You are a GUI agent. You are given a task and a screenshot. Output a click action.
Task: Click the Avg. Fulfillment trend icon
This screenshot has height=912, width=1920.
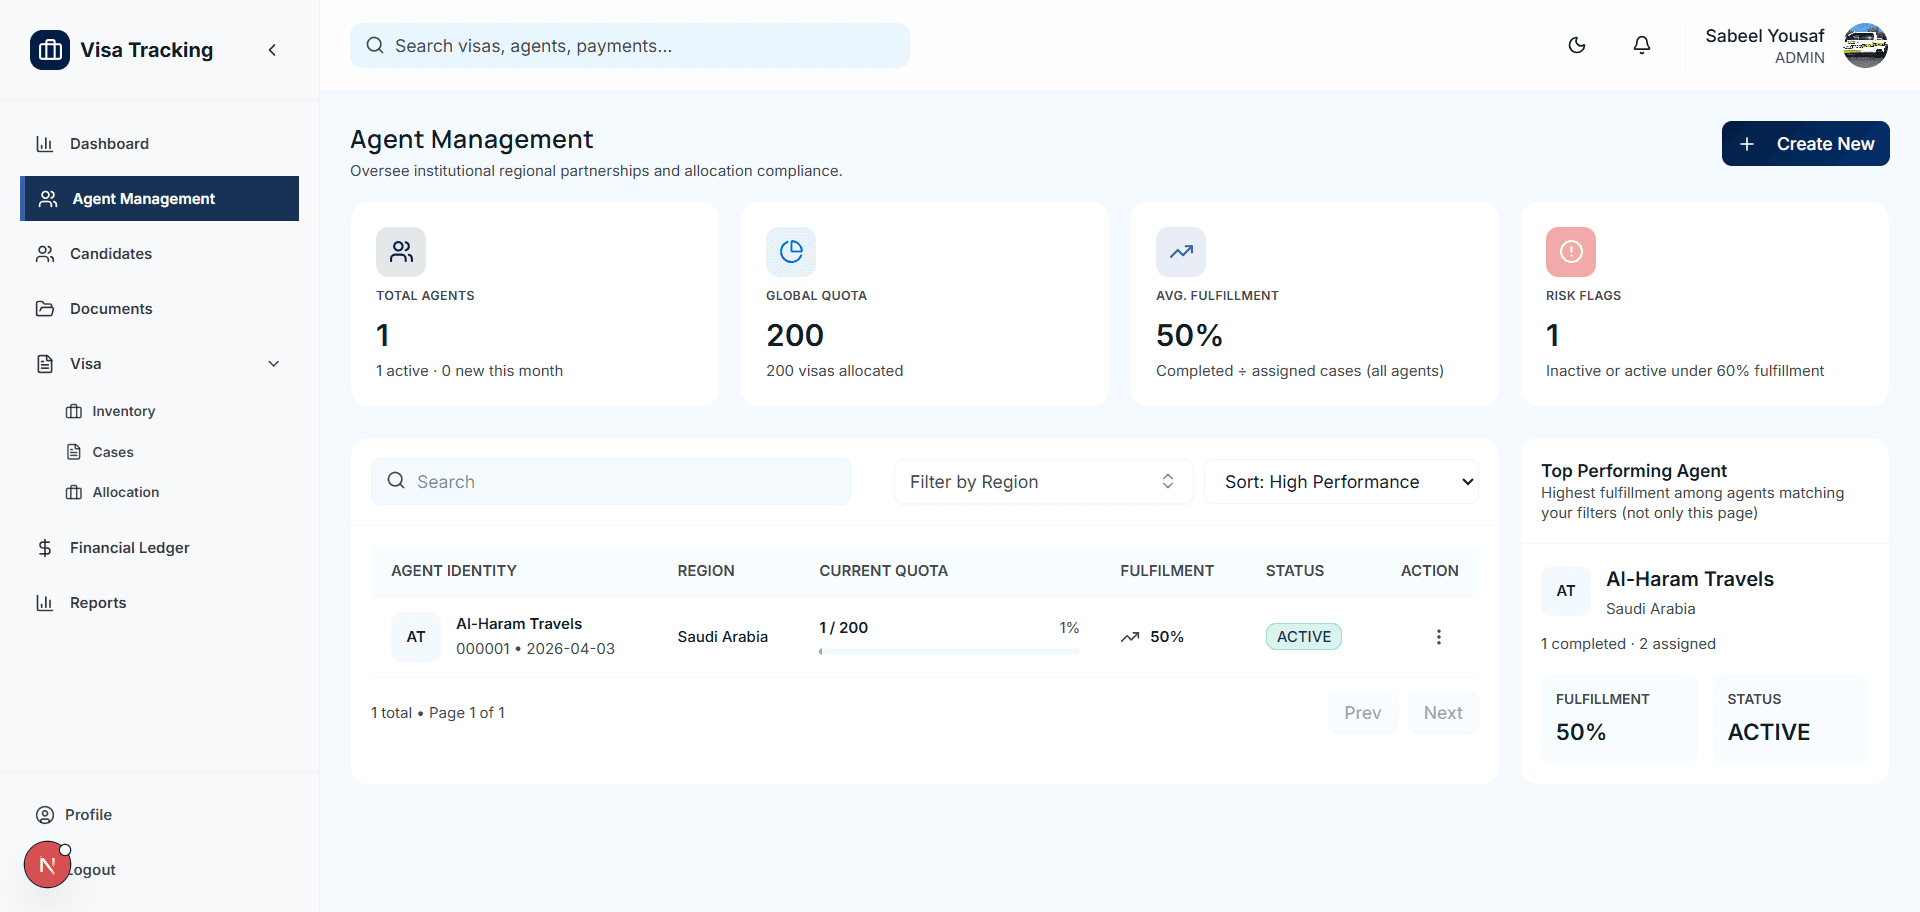tap(1181, 252)
